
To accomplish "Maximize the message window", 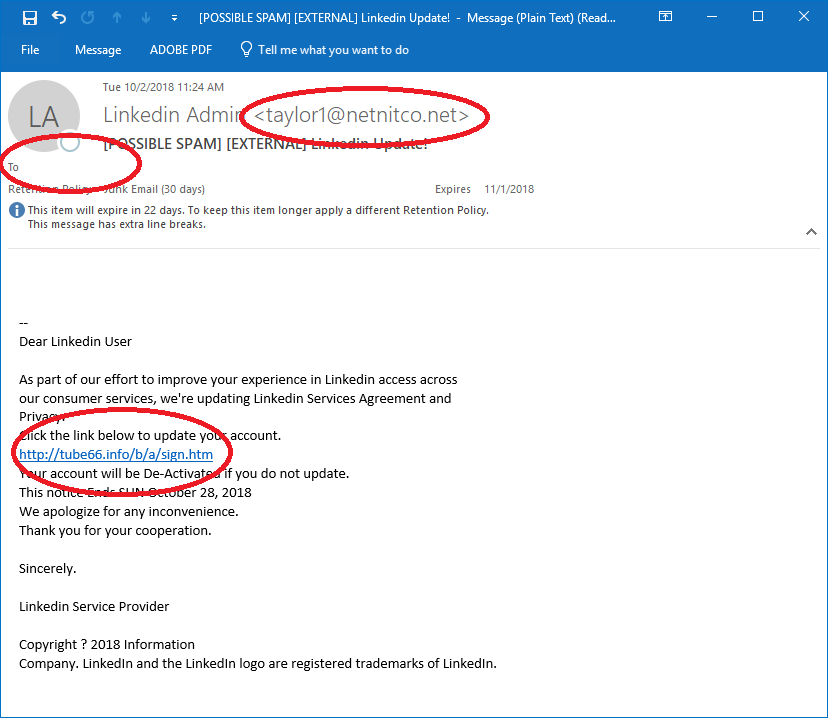I will [x=758, y=16].
